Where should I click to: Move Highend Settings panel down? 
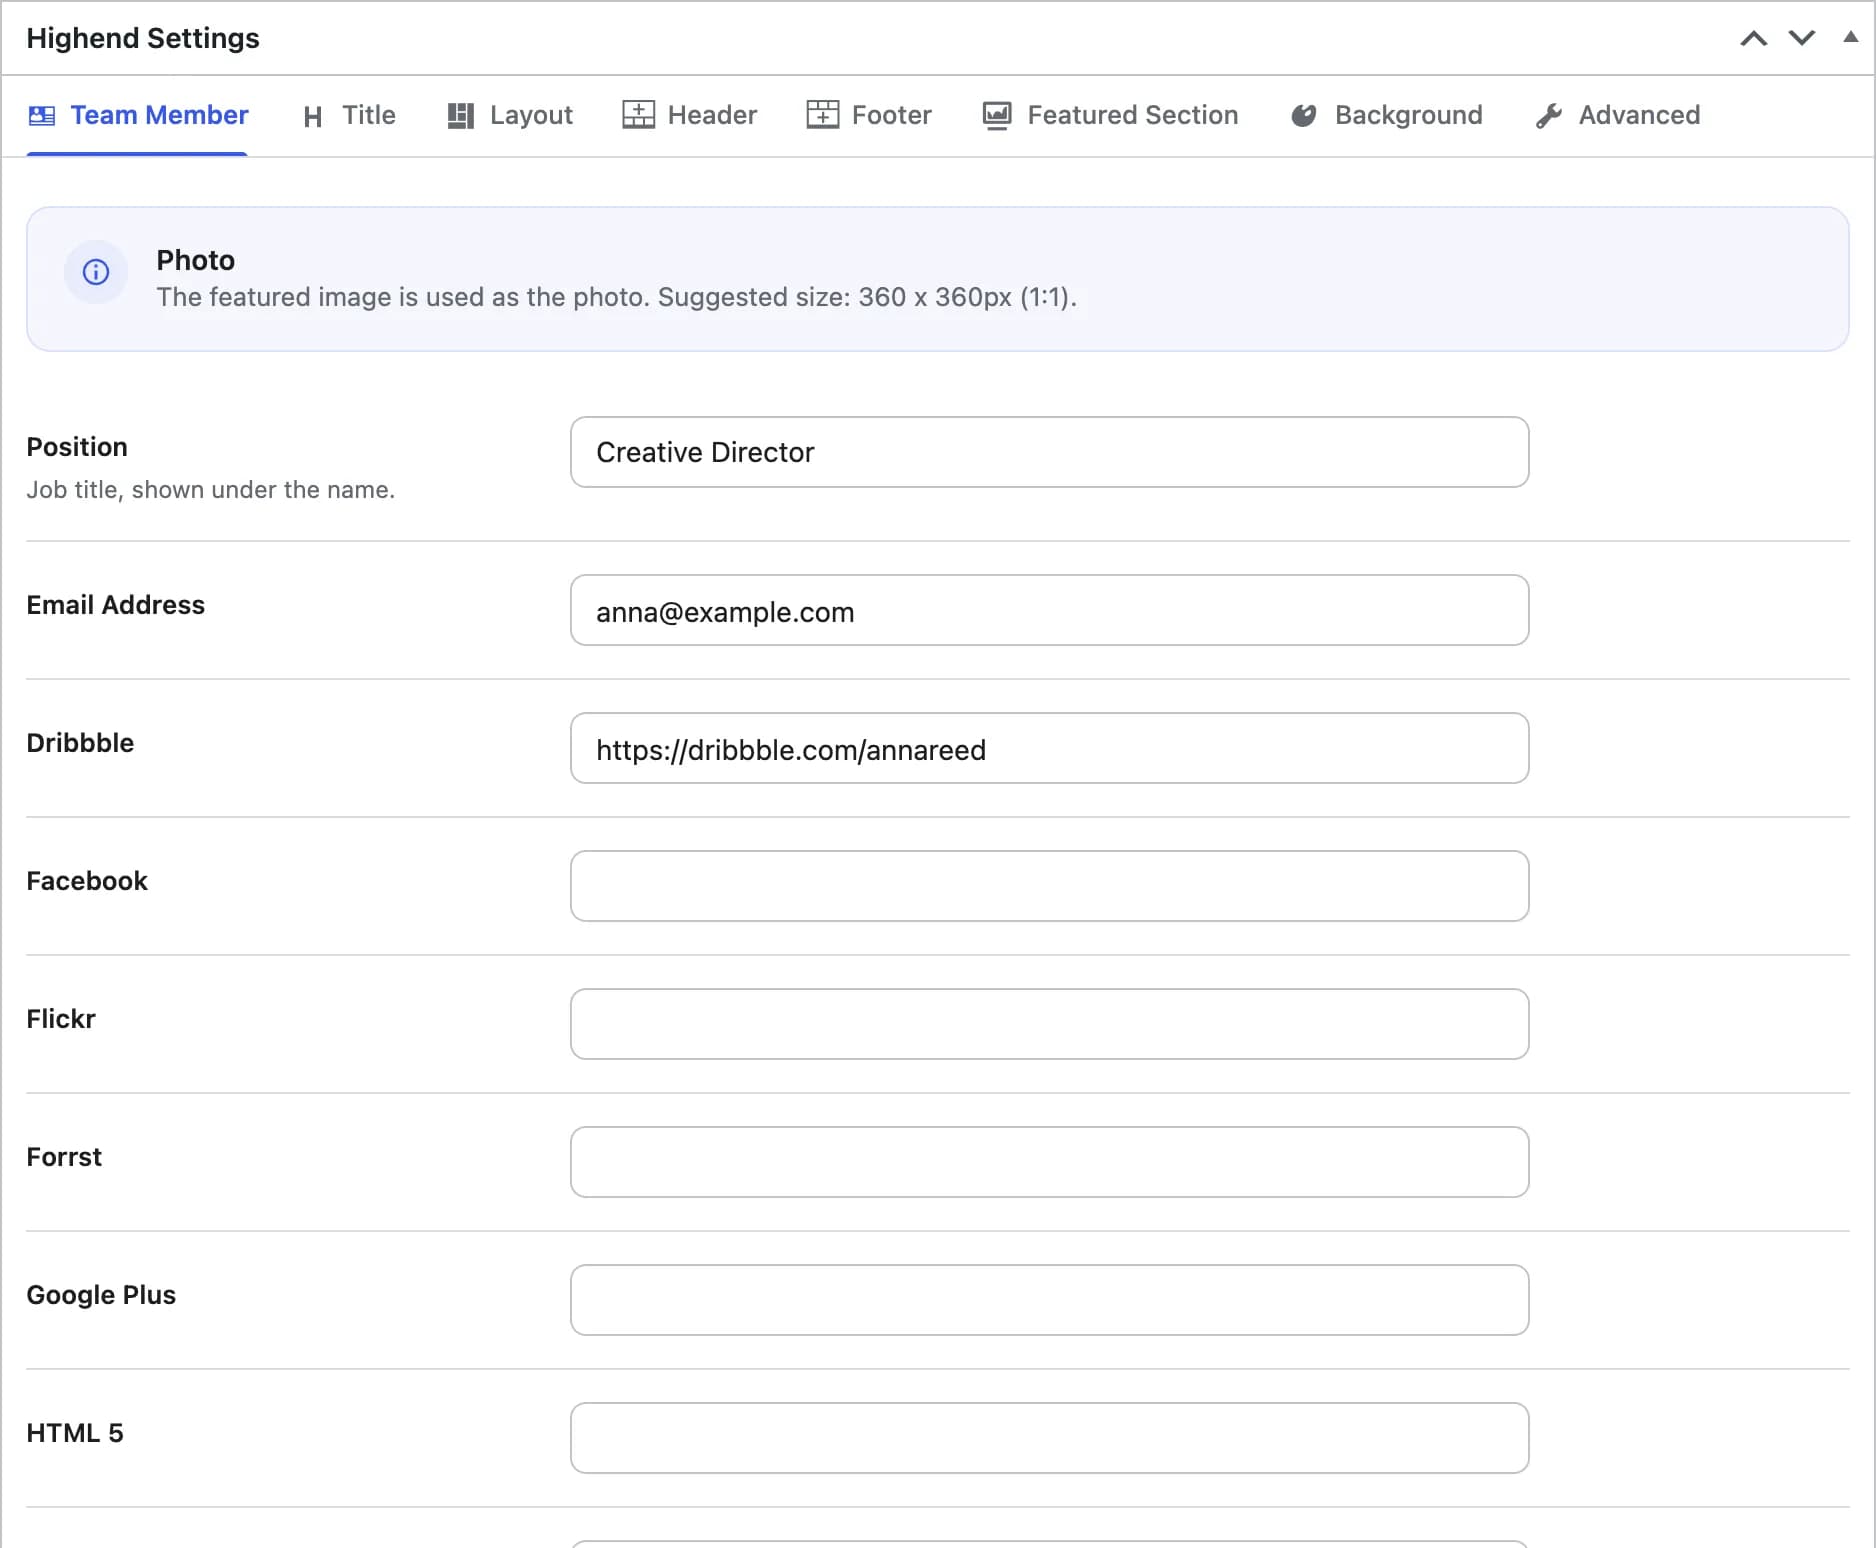pyautogui.click(x=1802, y=38)
